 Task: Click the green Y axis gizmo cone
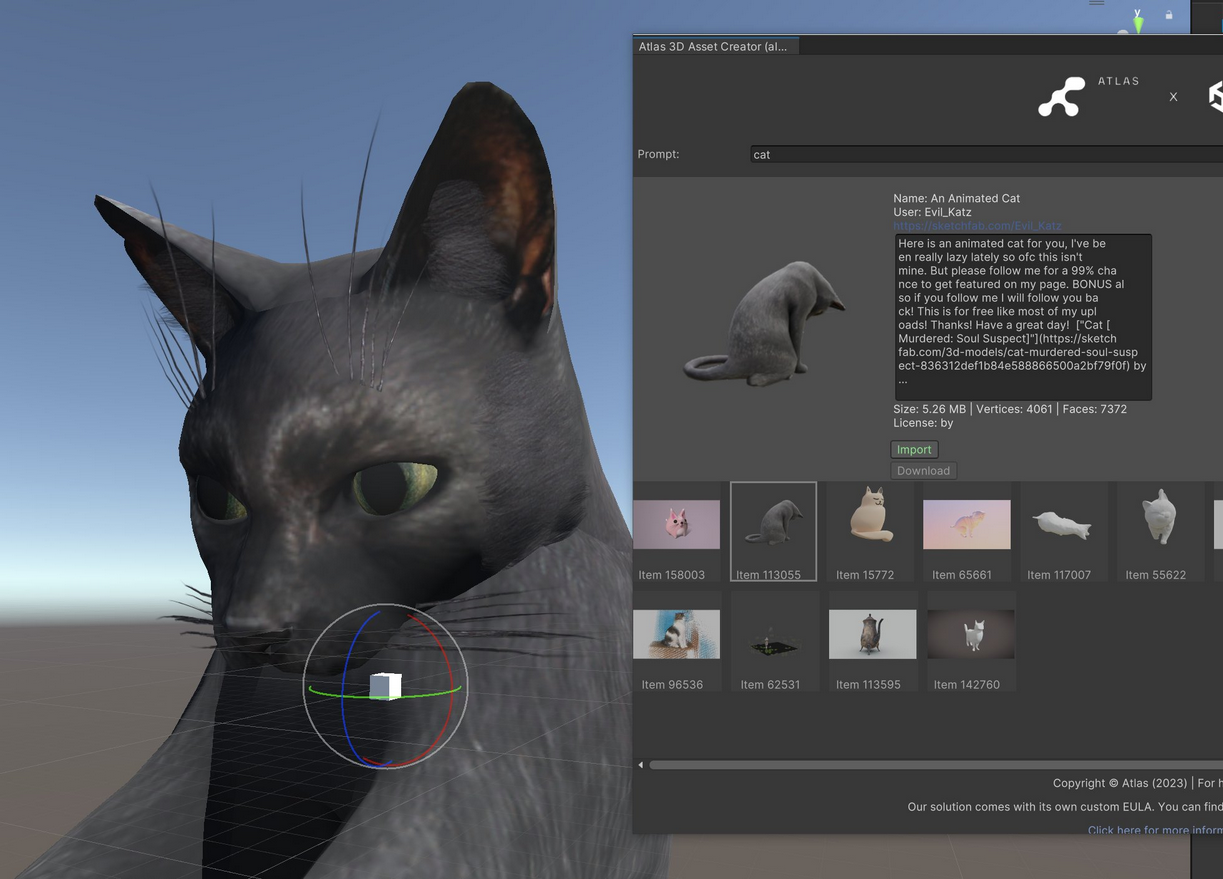[1138, 23]
